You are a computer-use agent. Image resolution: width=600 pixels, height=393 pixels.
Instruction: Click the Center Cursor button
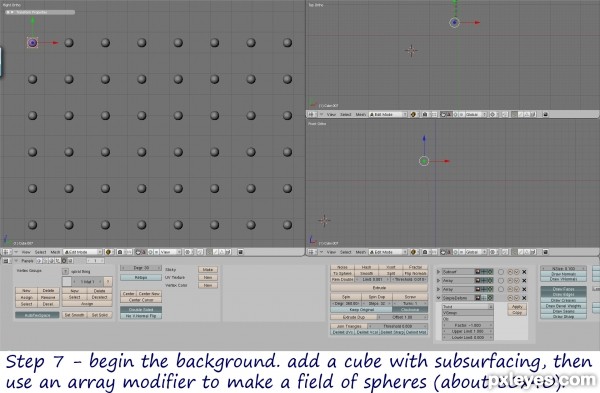pos(141,300)
